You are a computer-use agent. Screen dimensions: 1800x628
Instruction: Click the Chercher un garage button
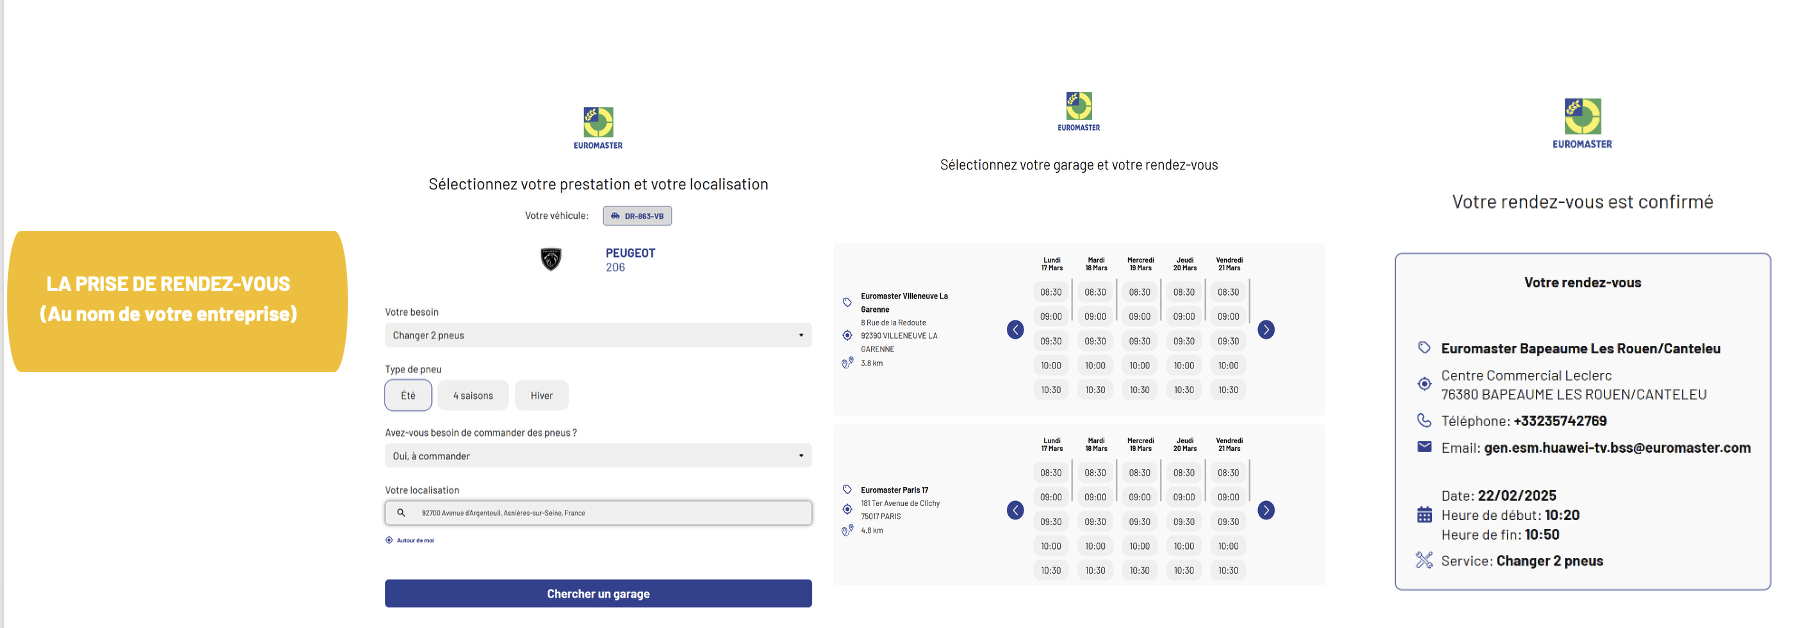(x=598, y=594)
